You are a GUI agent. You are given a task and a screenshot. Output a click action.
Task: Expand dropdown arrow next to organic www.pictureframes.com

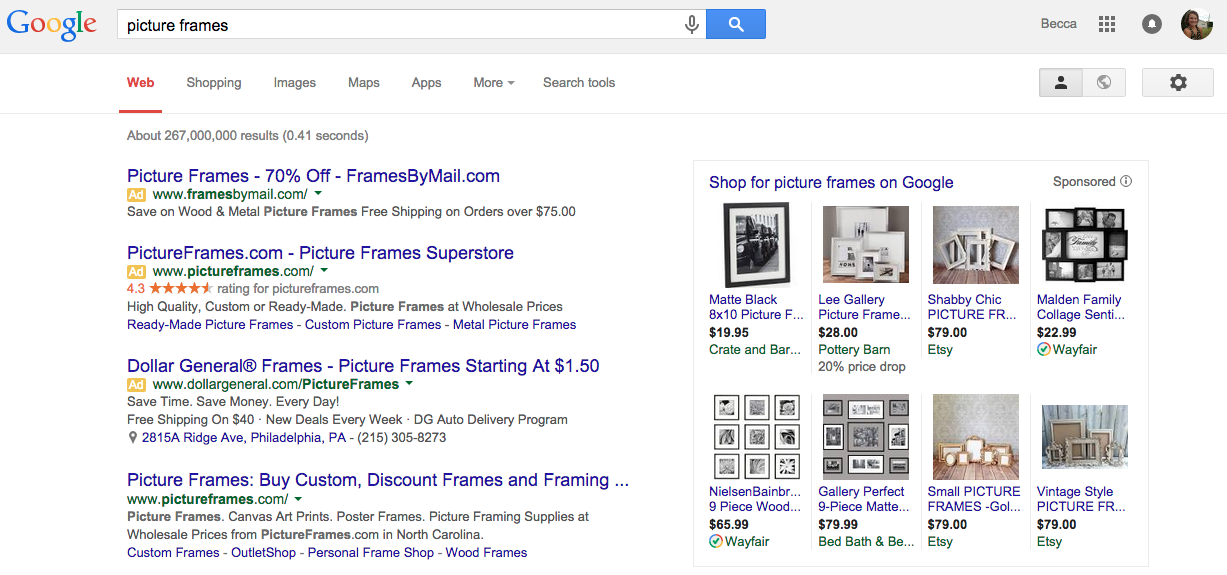tap(298, 499)
